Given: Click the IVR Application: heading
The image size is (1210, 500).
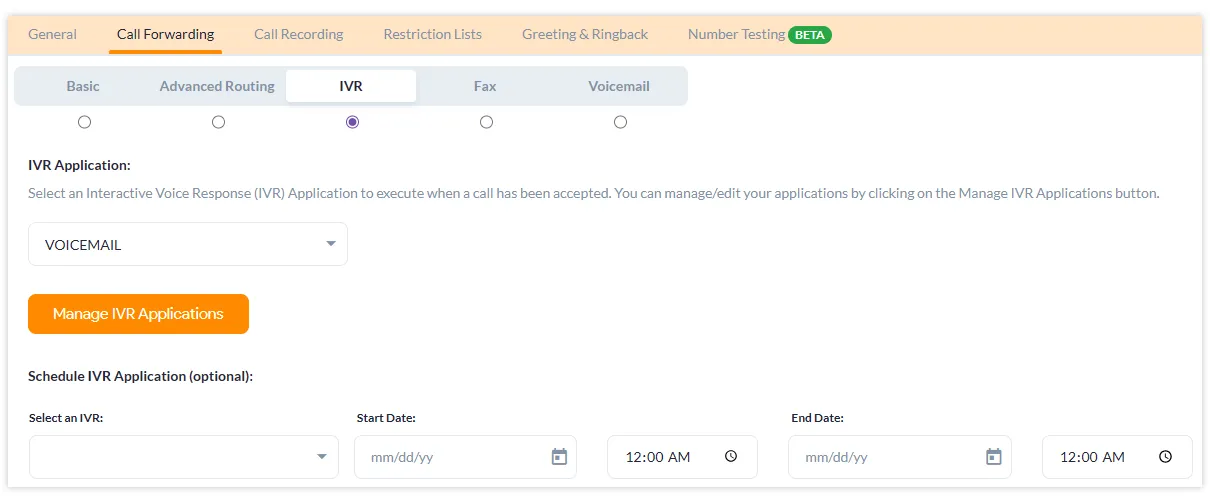Looking at the screenshot, I should coord(79,165).
